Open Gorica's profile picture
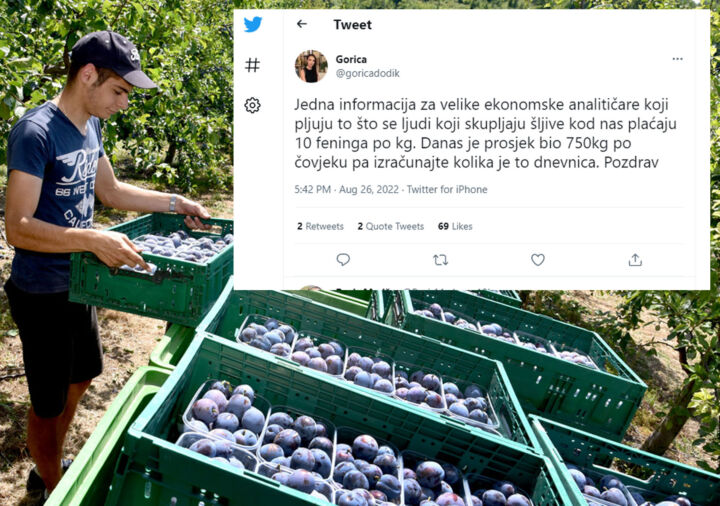This screenshot has width=720, height=506. tap(311, 66)
